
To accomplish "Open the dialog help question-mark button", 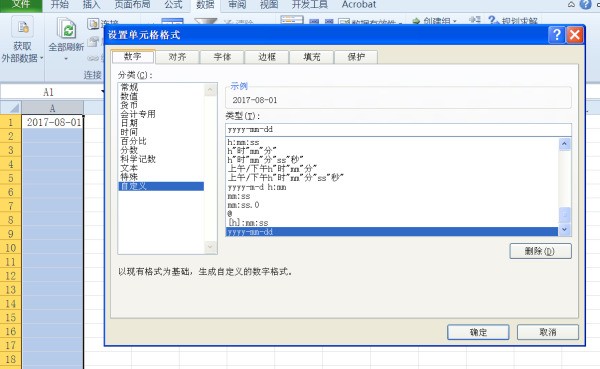I will (556, 35).
